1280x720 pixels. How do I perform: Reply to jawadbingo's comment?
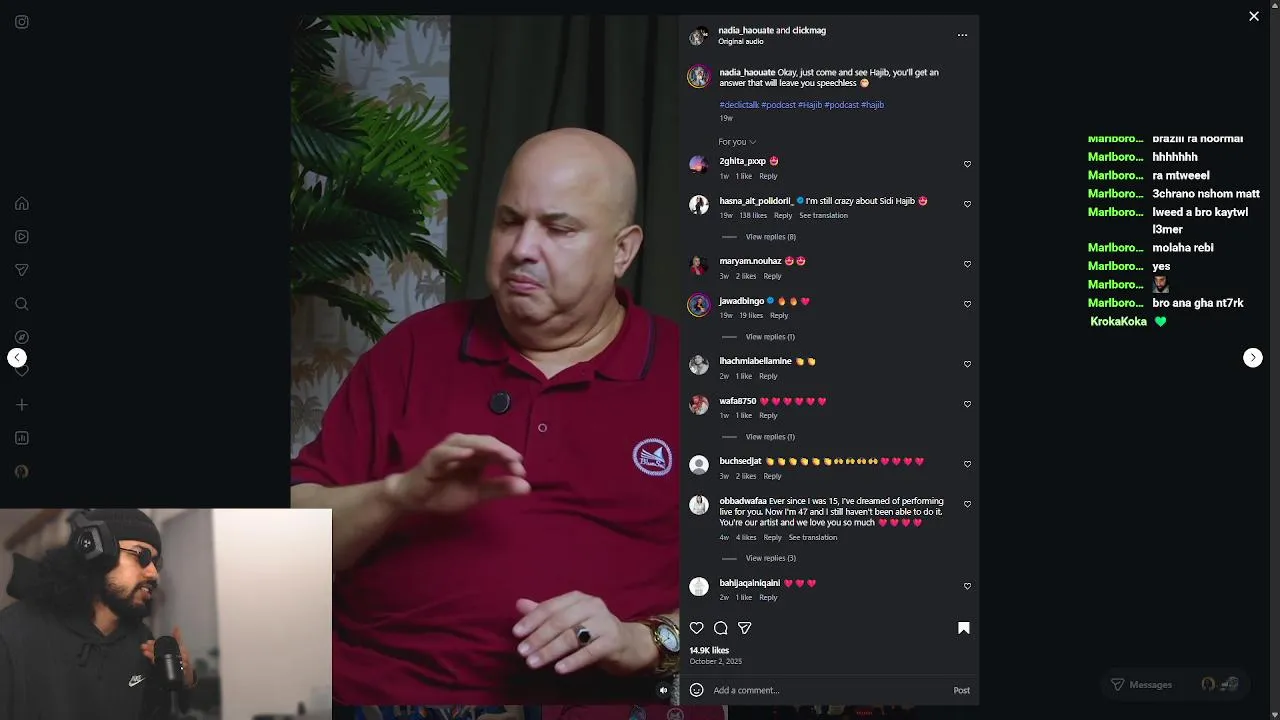[779, 316]
